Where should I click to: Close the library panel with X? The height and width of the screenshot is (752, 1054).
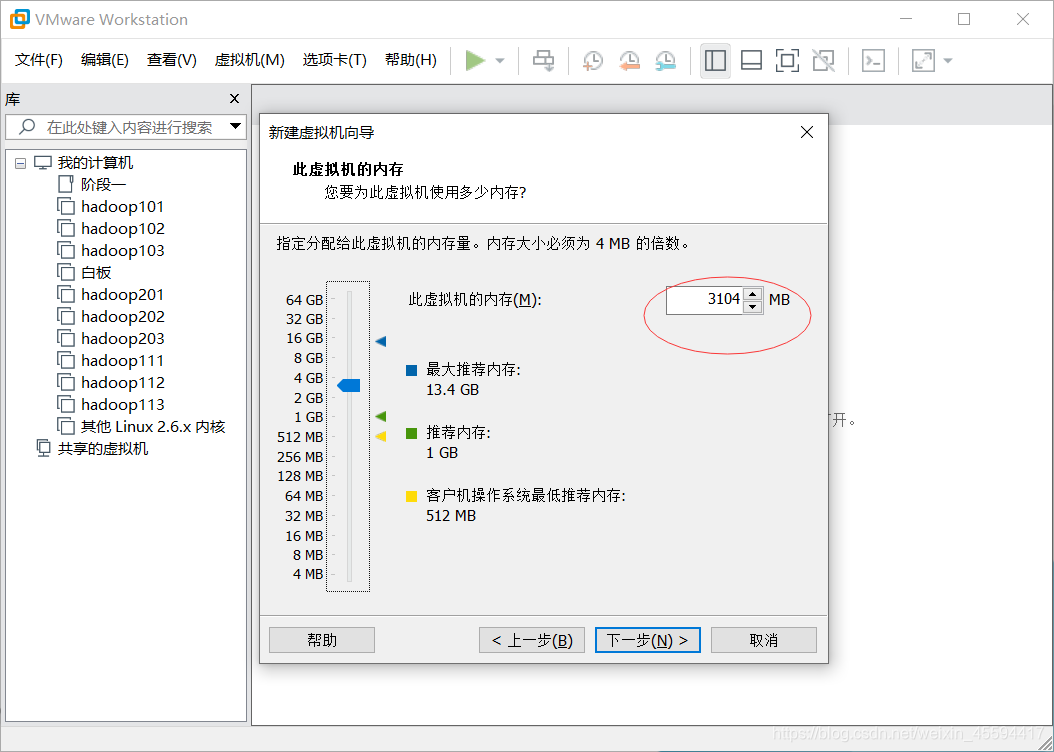[x=235, y=99]
